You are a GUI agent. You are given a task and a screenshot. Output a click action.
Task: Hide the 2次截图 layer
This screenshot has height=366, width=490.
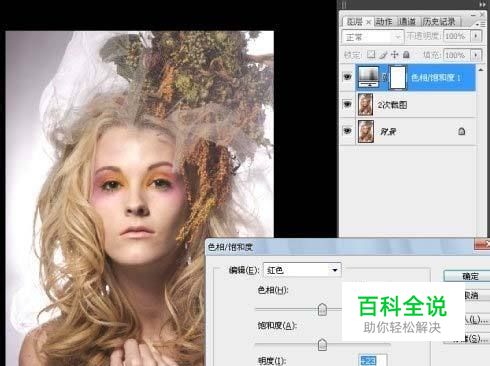pos(347,105)
